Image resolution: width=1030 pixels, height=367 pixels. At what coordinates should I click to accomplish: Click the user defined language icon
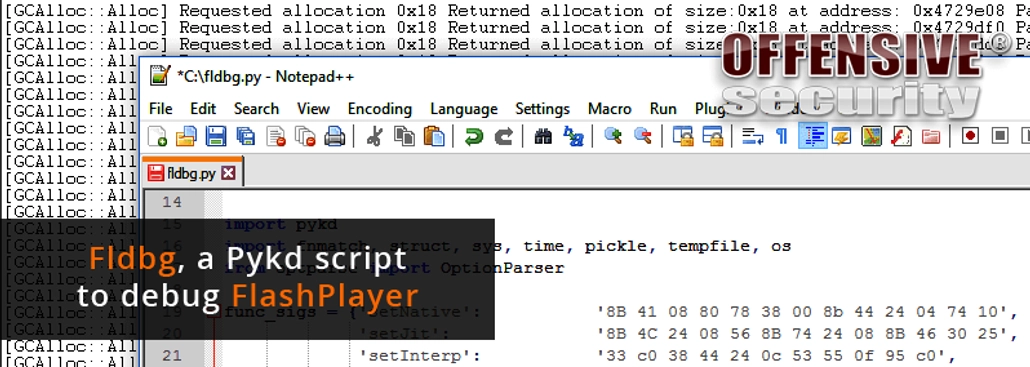click(x=841, y=136)
